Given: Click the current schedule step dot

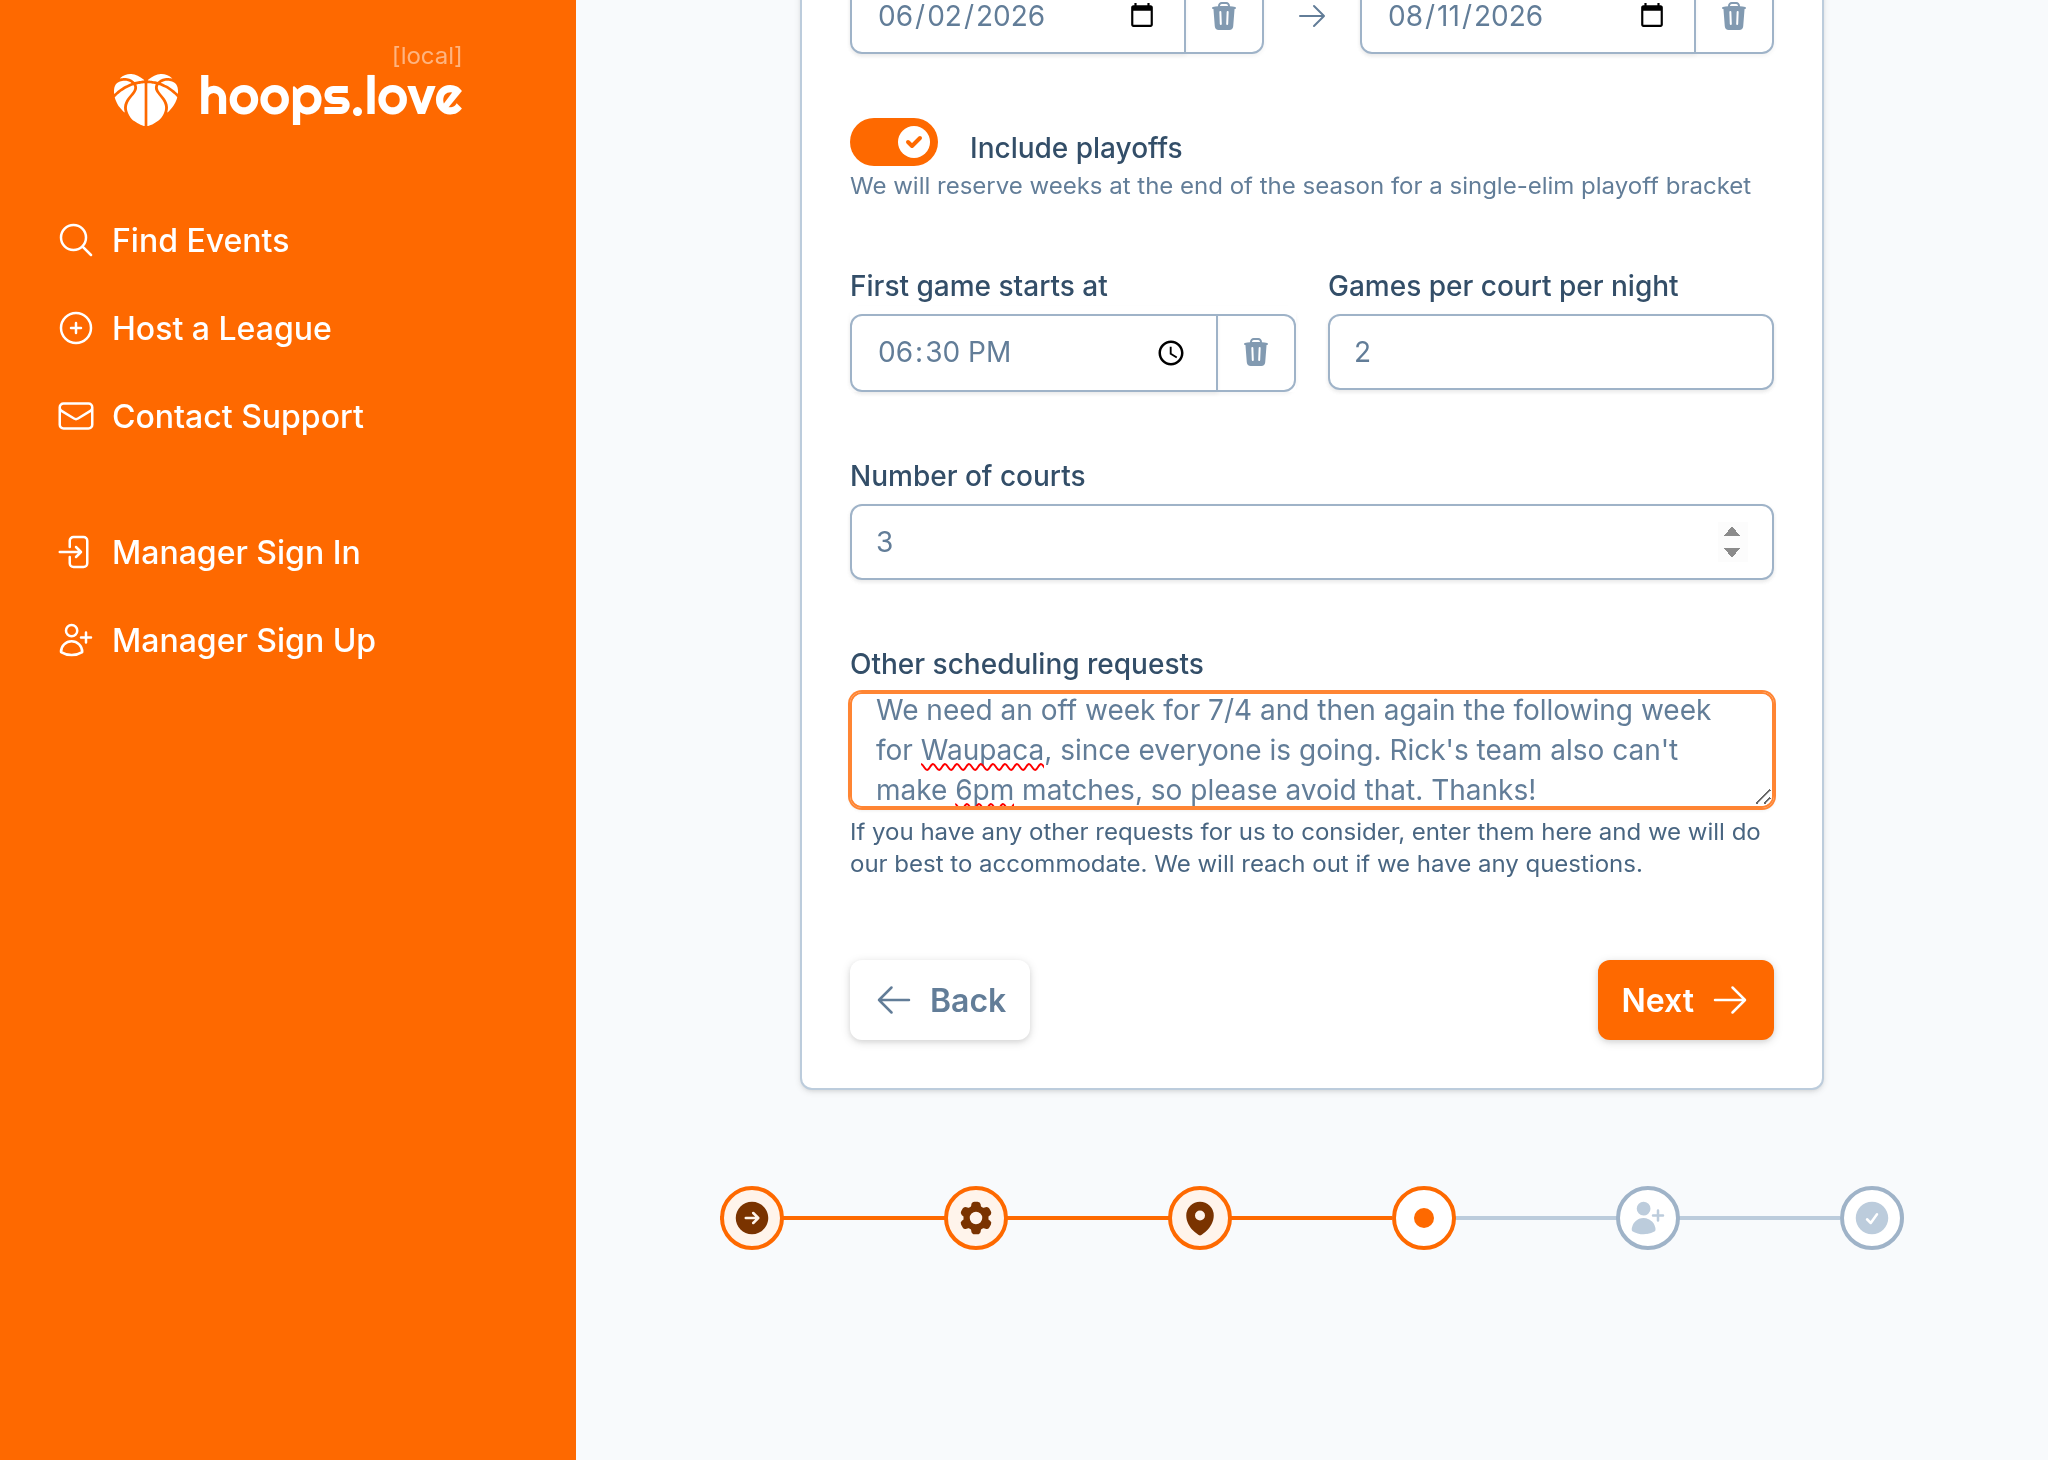Looking at the screenshot, I should tap(1424, 1218).
